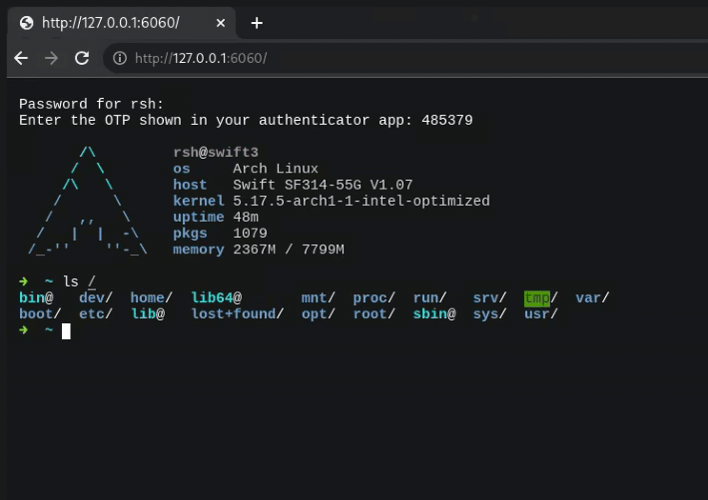Open a new tab with plus button
The image size is (708, 500).
tap(256, 23)
